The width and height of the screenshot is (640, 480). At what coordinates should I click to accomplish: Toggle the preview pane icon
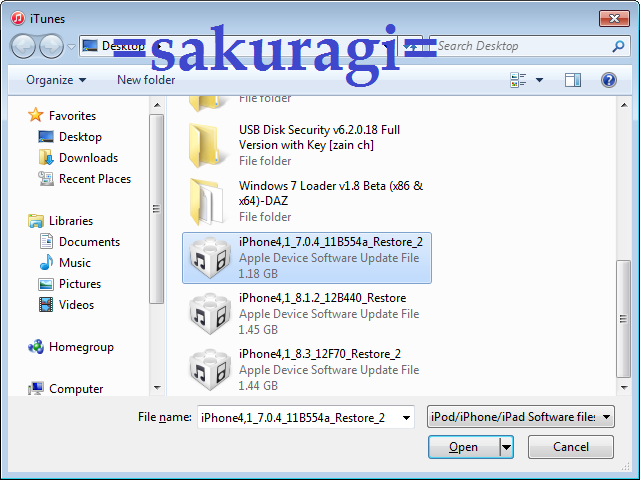573,80
